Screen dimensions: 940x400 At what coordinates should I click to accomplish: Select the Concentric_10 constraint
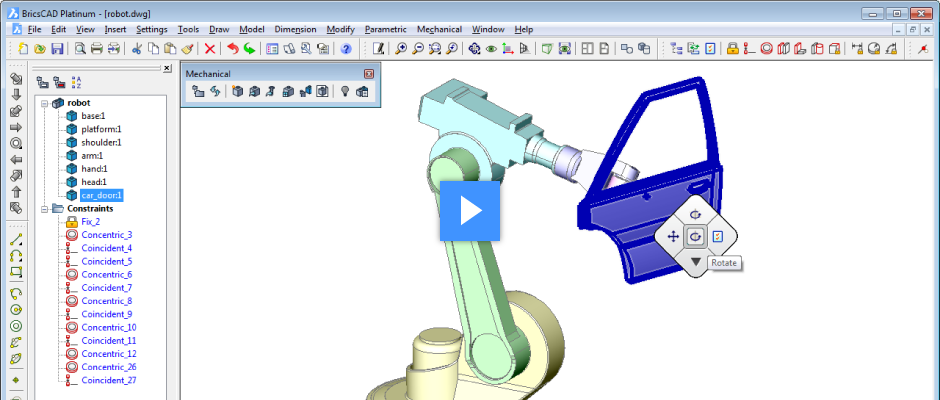click(x=109, y=327)
